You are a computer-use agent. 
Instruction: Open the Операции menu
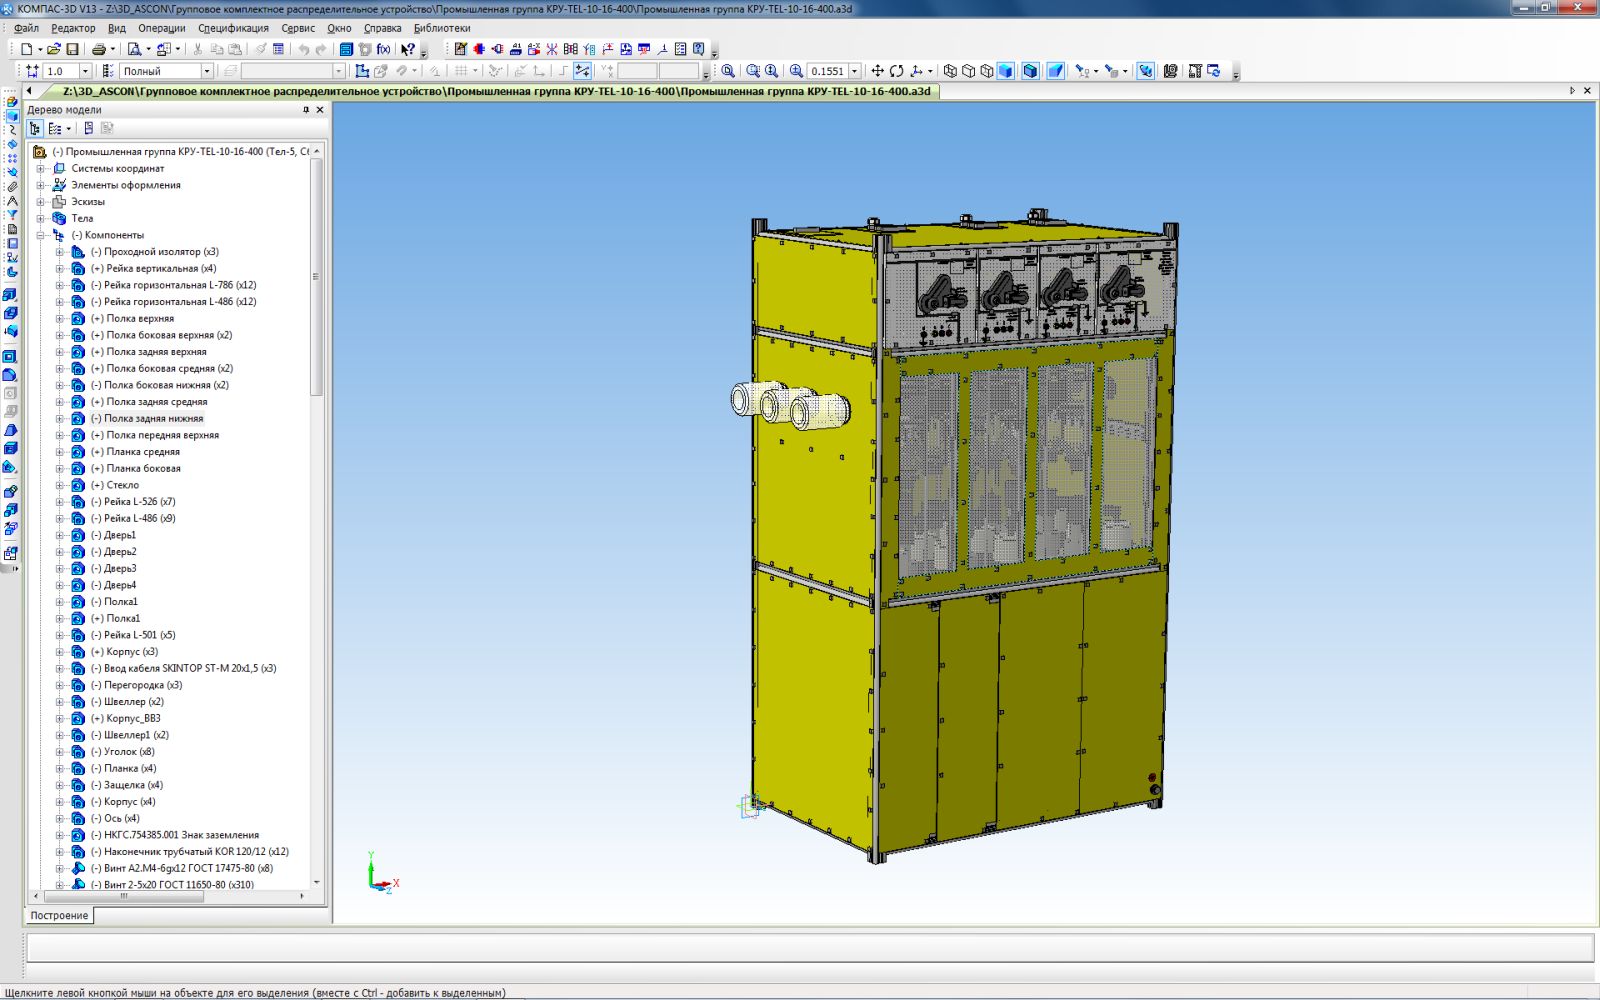tap(161, 28)
